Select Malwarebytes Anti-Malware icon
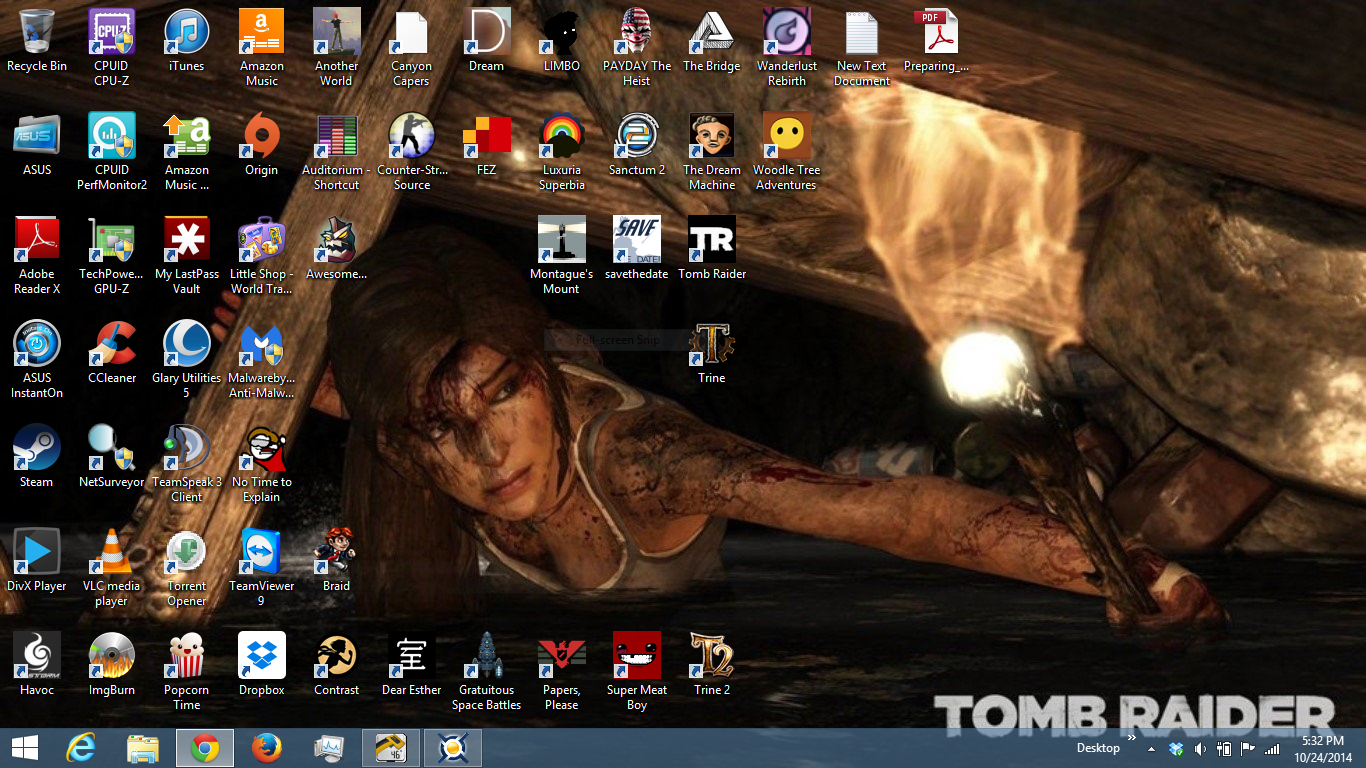 tap(262, 344)
